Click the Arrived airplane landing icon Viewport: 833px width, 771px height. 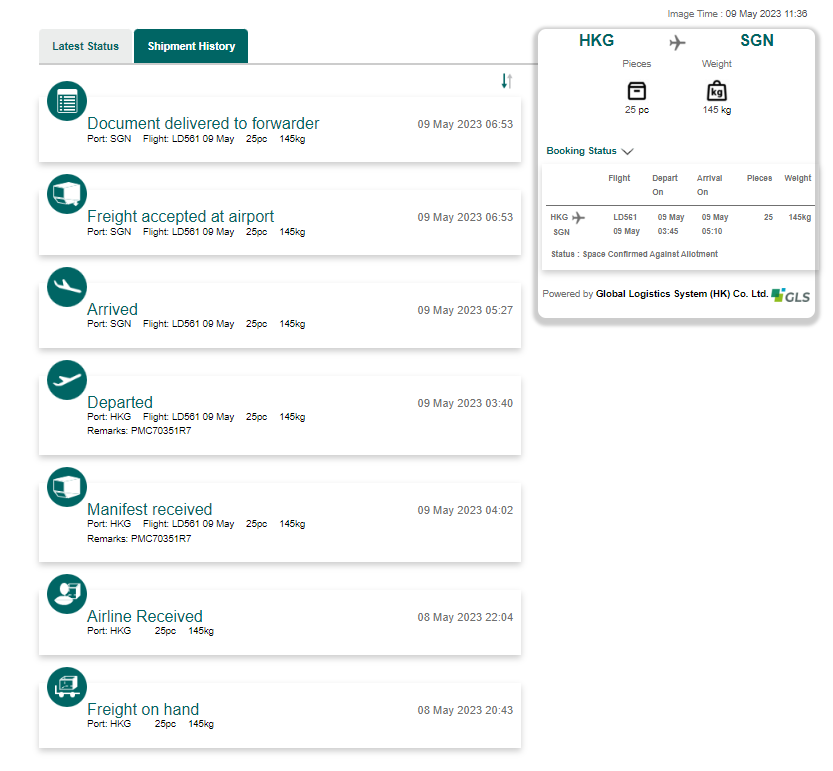(x=67, y=287)
